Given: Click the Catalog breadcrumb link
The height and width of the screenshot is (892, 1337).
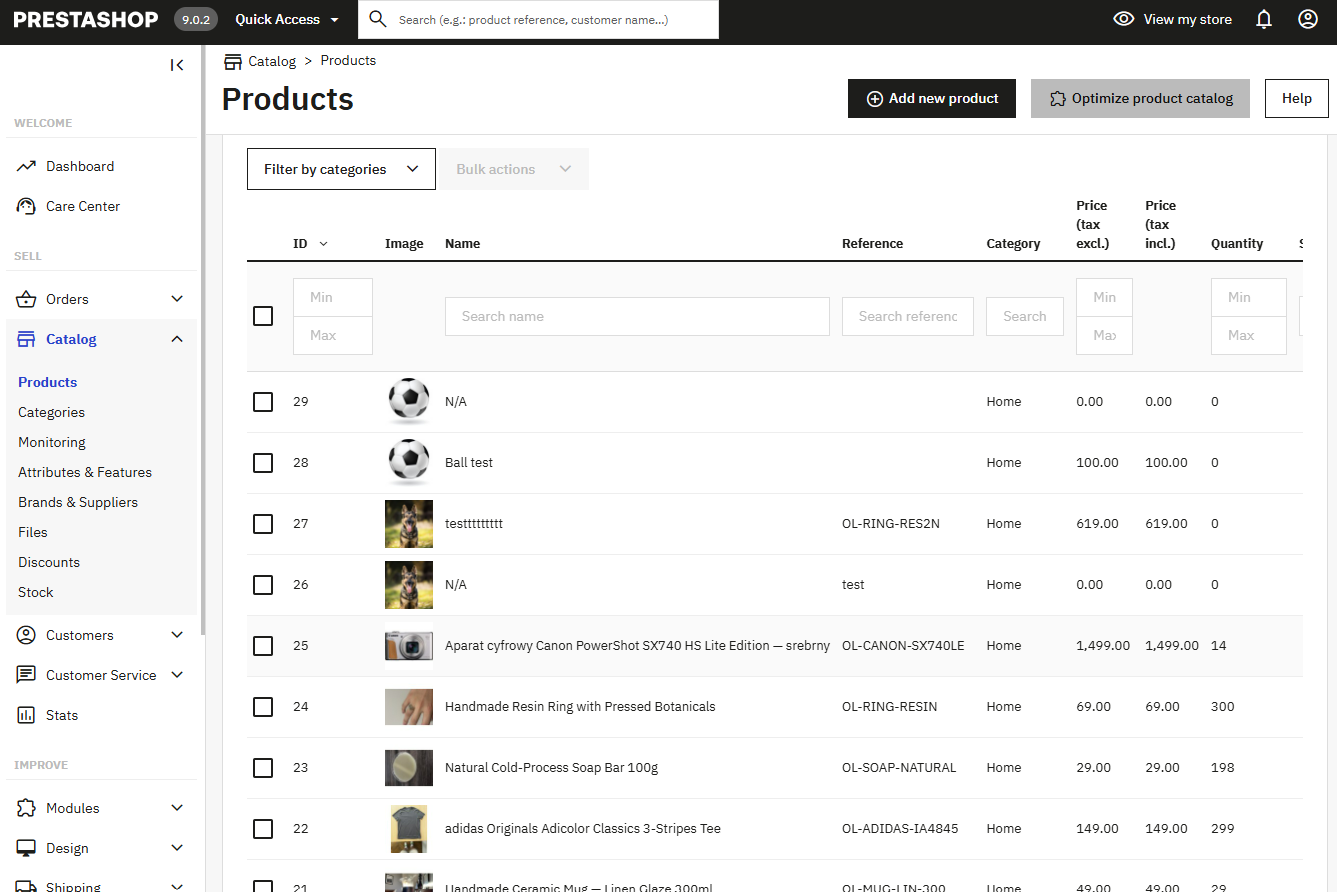Looking at the screenshot, I should click(x=272, y=61).
